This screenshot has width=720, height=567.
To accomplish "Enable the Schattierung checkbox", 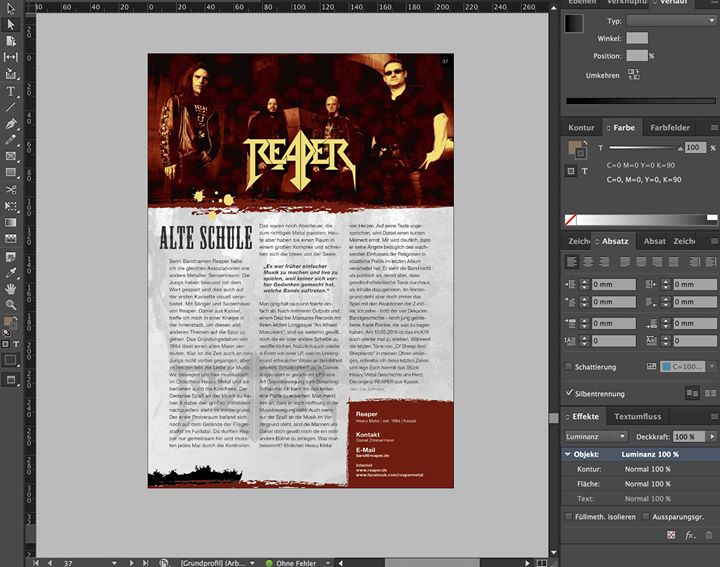I will 569,367.
